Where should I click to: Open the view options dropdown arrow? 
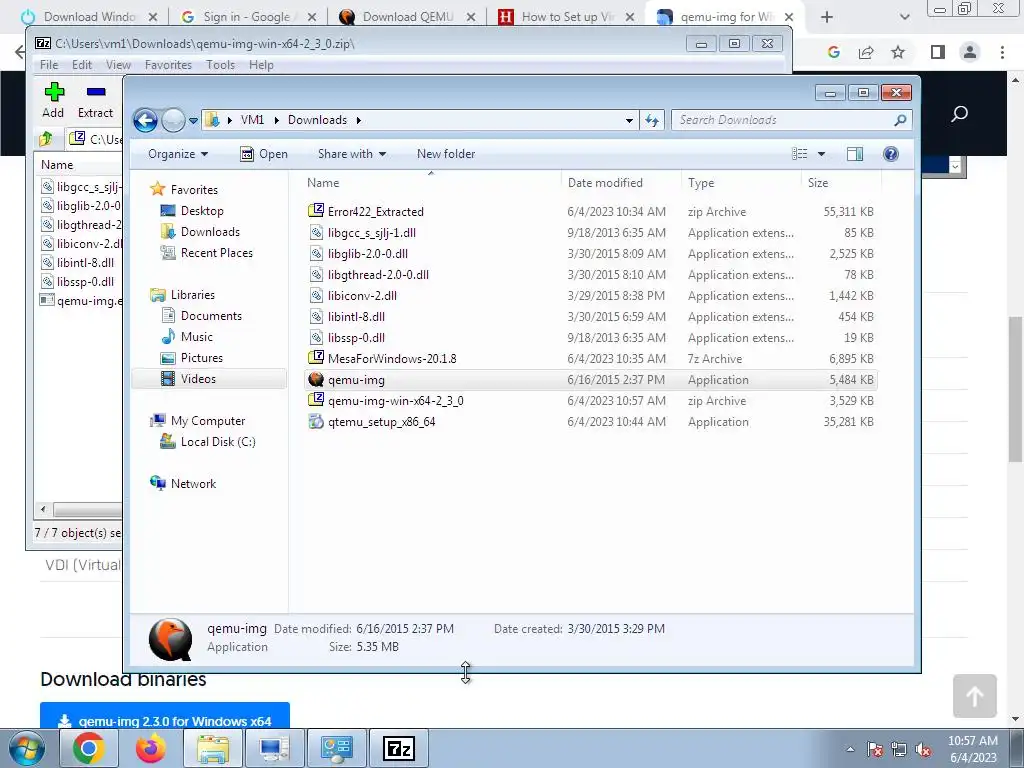click(822, 154)
